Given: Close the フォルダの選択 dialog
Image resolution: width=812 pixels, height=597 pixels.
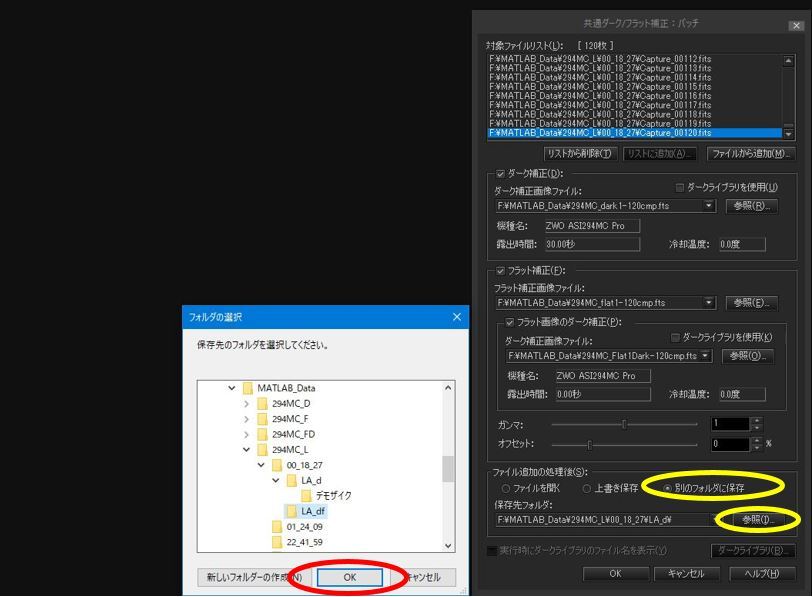Looking at the screenshot, I should [x=456, y=317].
